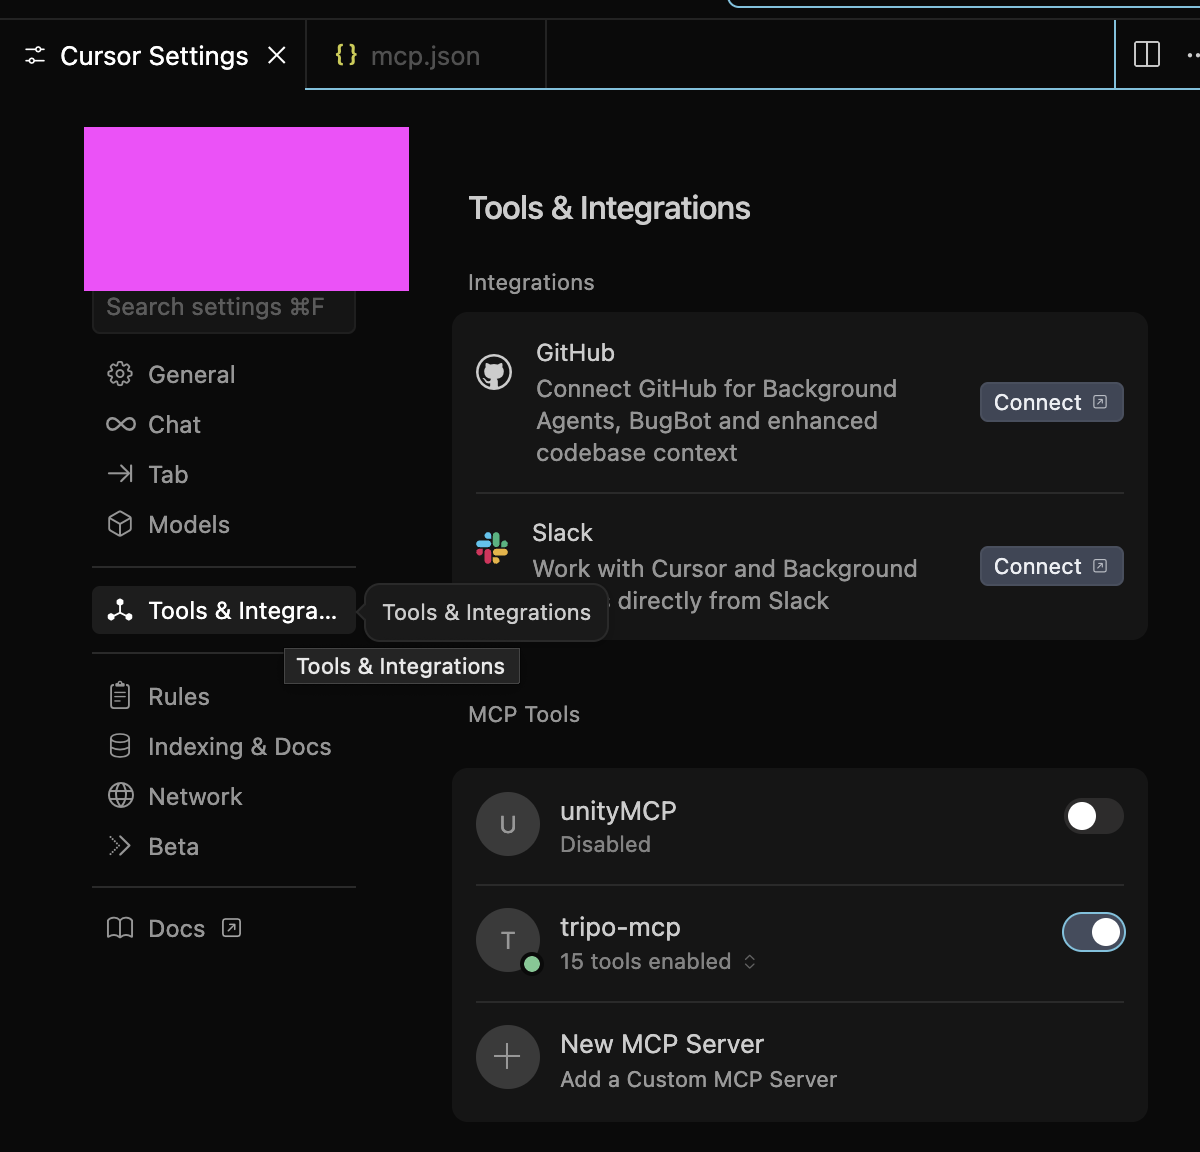Viewport: 1200px width, 1152px height.
Task: Click the curly braces mcp.json file icon
Action: [346, 54]
